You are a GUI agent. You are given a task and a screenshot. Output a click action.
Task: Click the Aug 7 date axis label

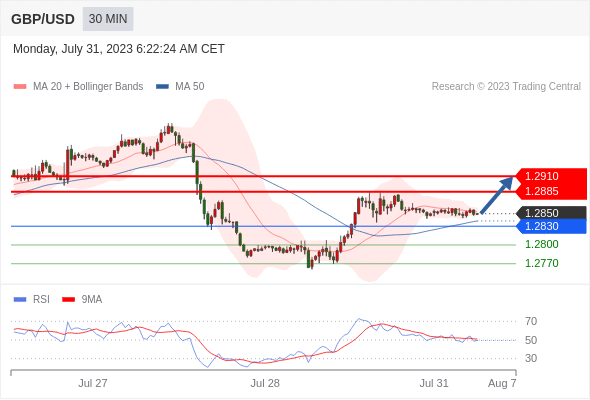[x=502, y=383]
